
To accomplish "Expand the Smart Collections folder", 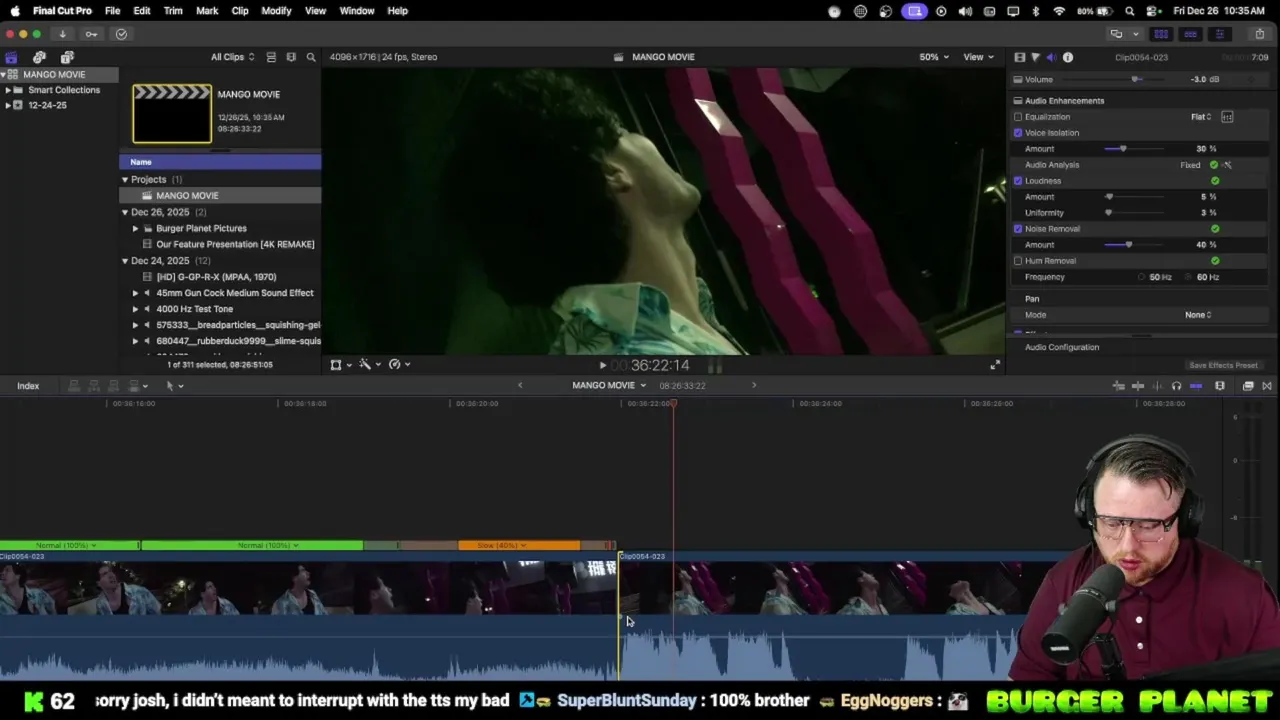I will pos(8,90).
